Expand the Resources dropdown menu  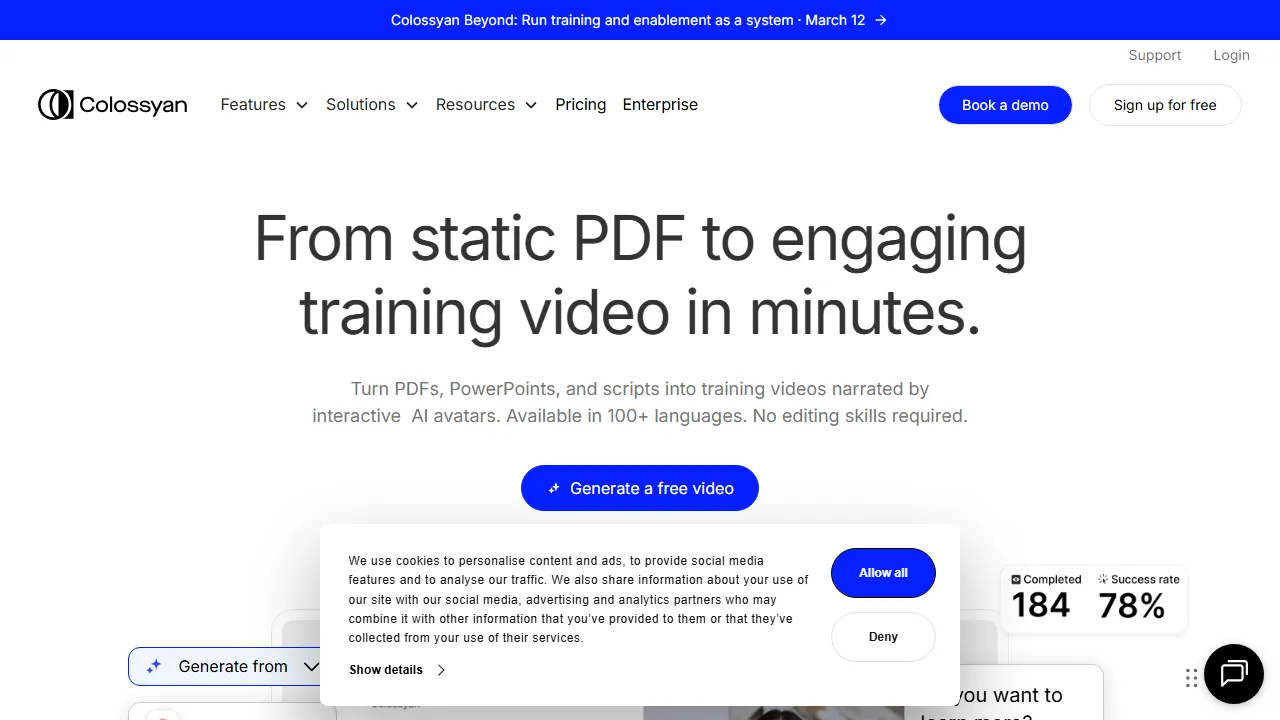coord(486,105)
